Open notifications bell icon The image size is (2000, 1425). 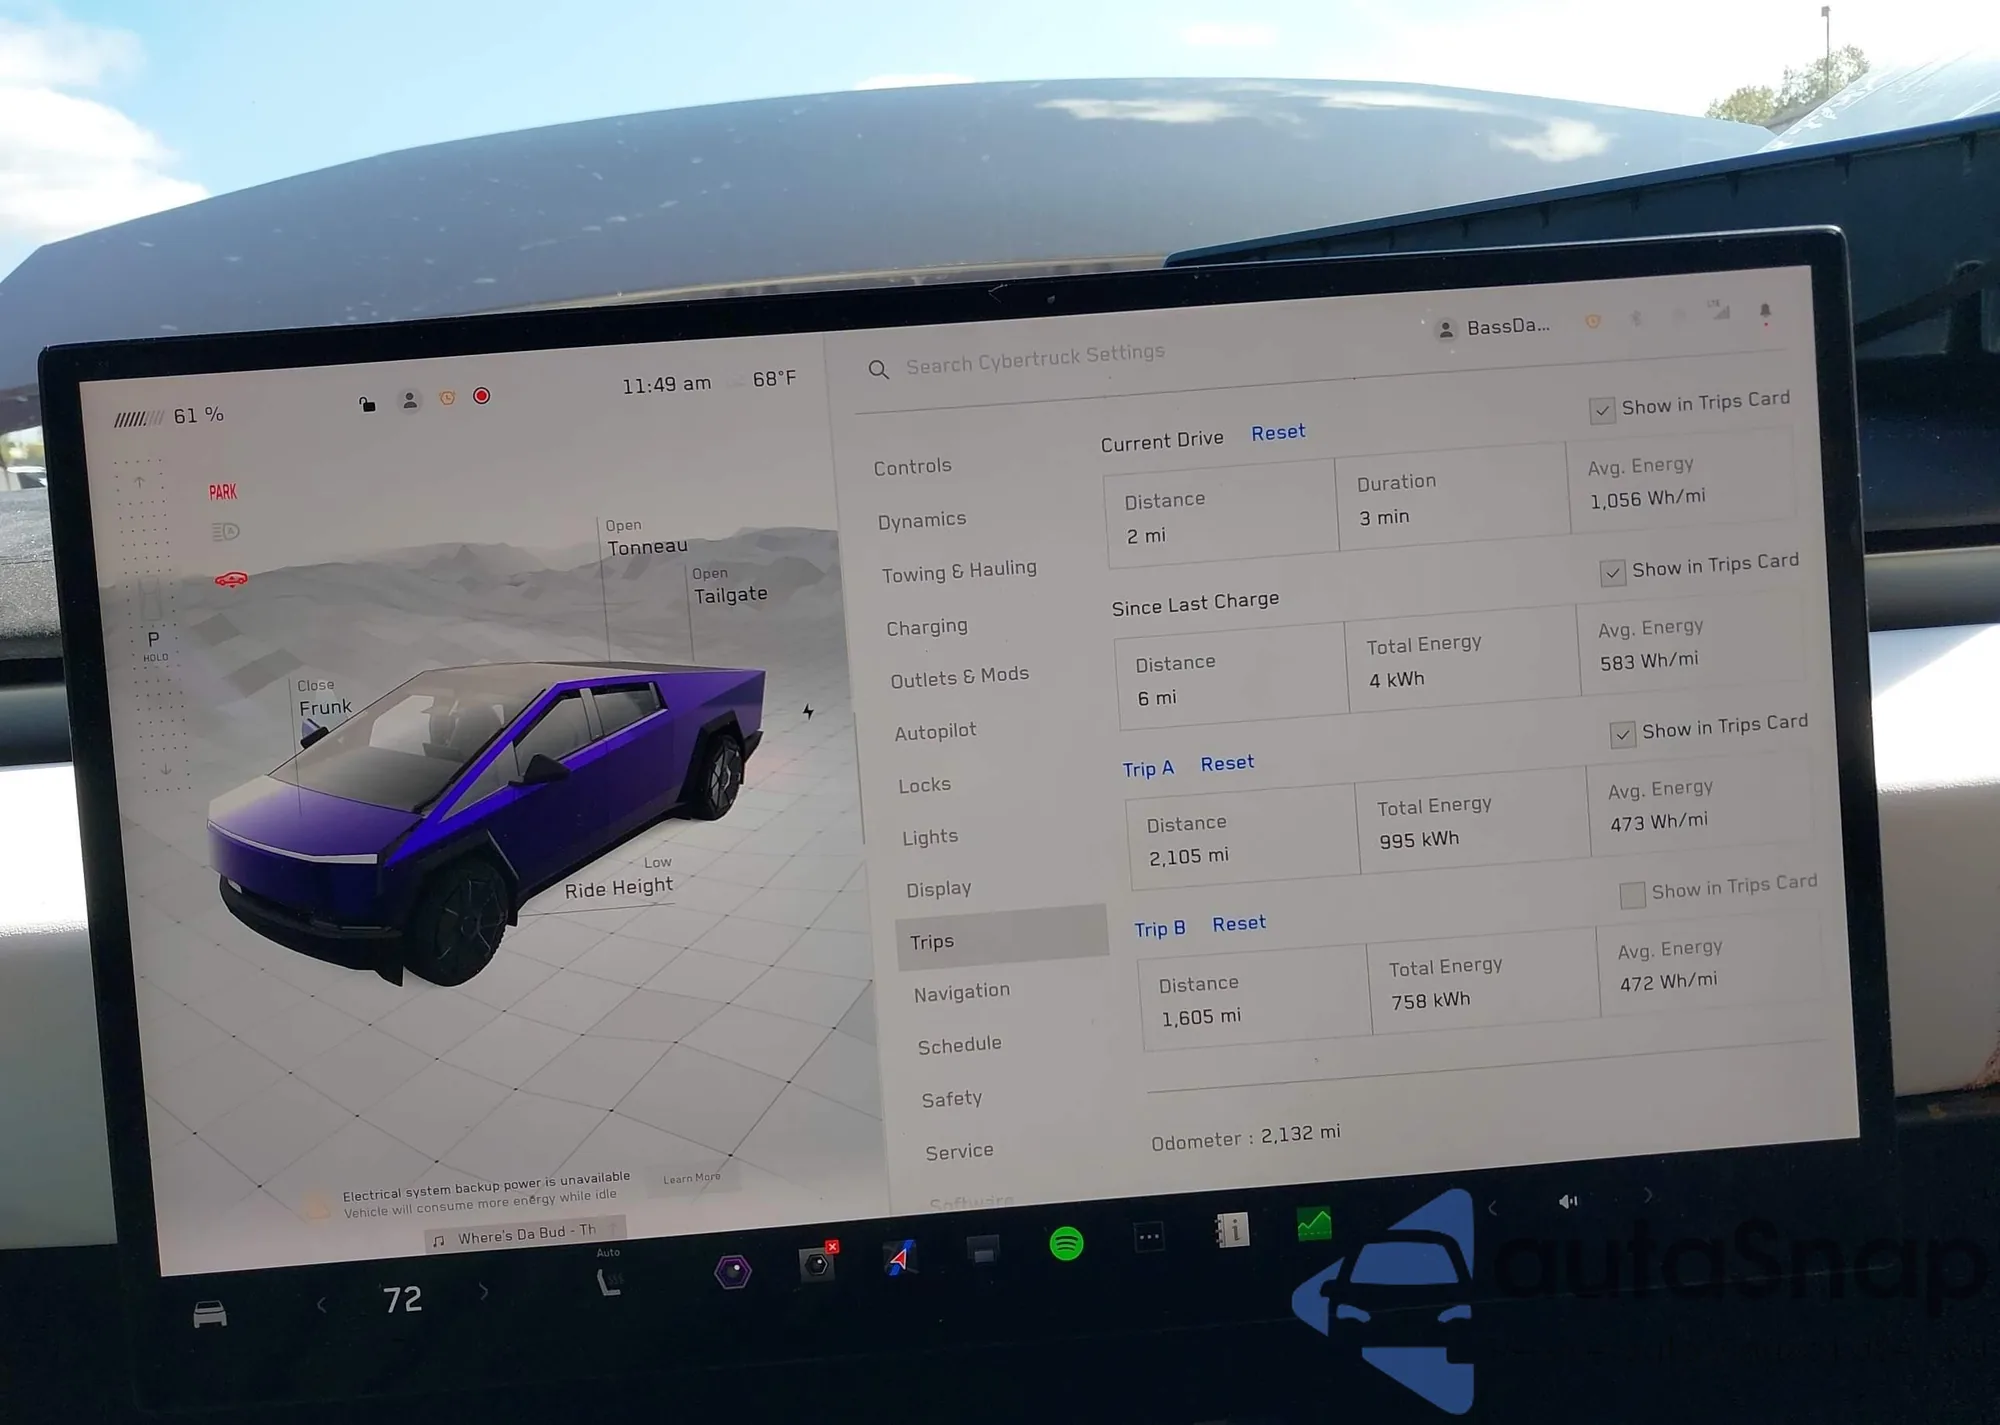pyautogui.click(x=1765, y=311)
